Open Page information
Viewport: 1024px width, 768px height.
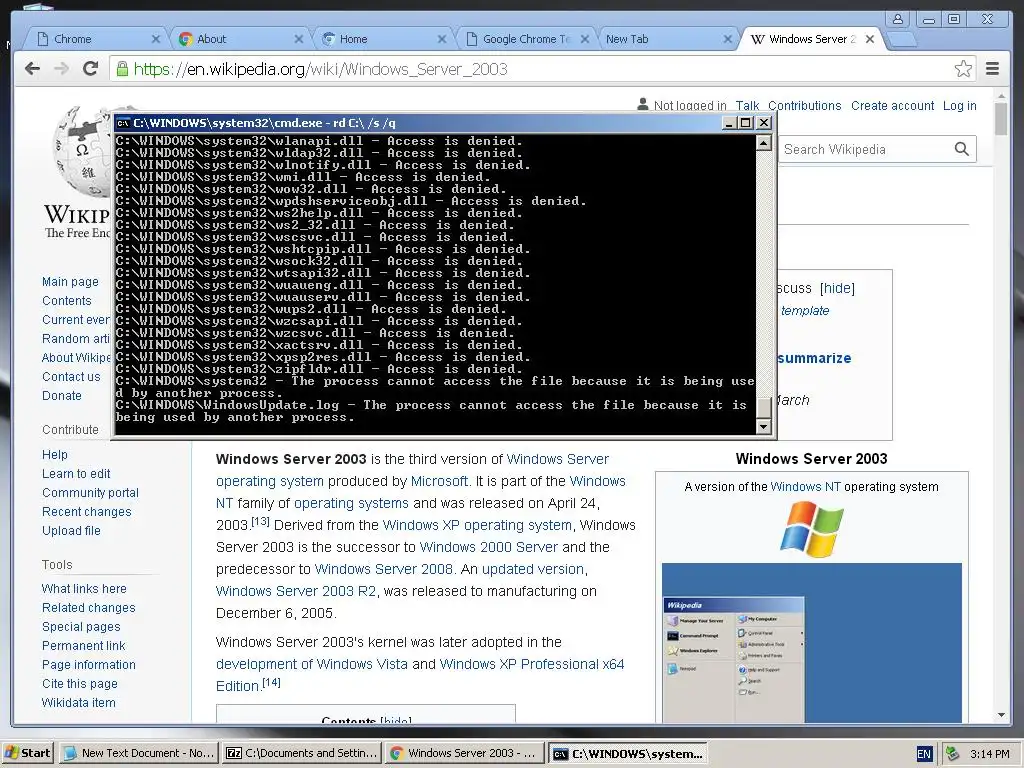[x=89, y=664]
